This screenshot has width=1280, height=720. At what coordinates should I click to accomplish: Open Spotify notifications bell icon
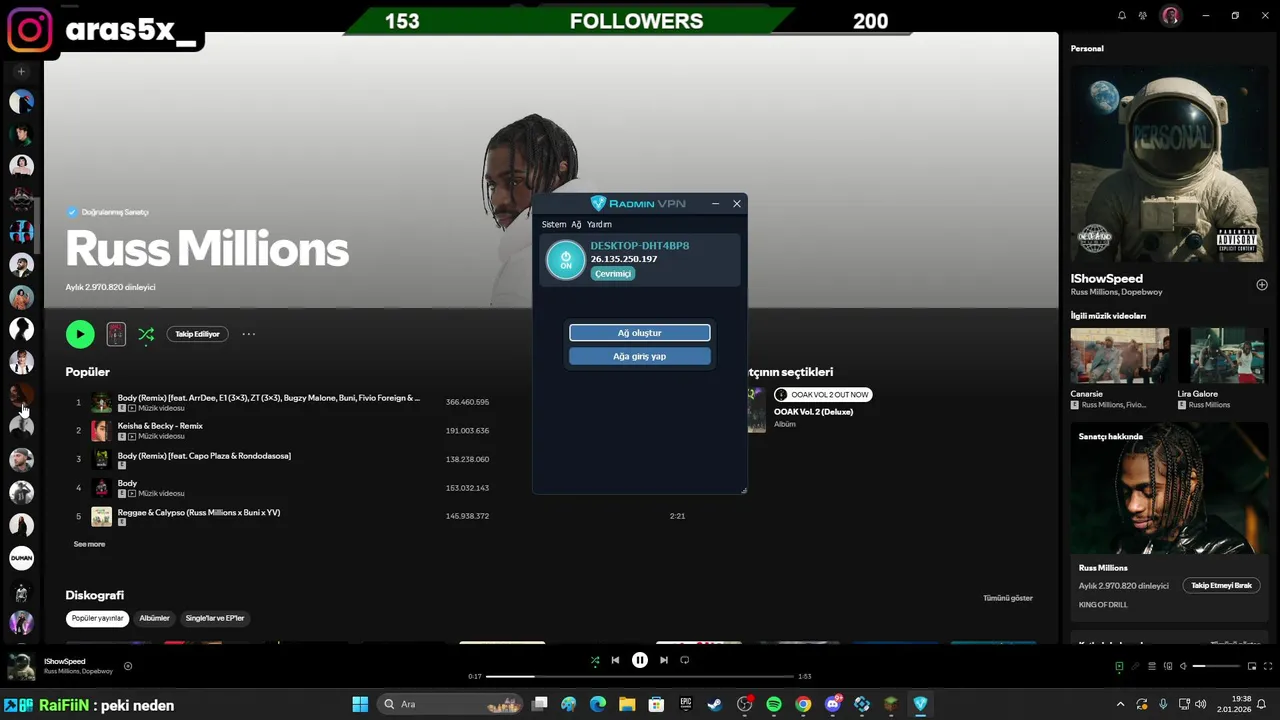point(1121,16)
